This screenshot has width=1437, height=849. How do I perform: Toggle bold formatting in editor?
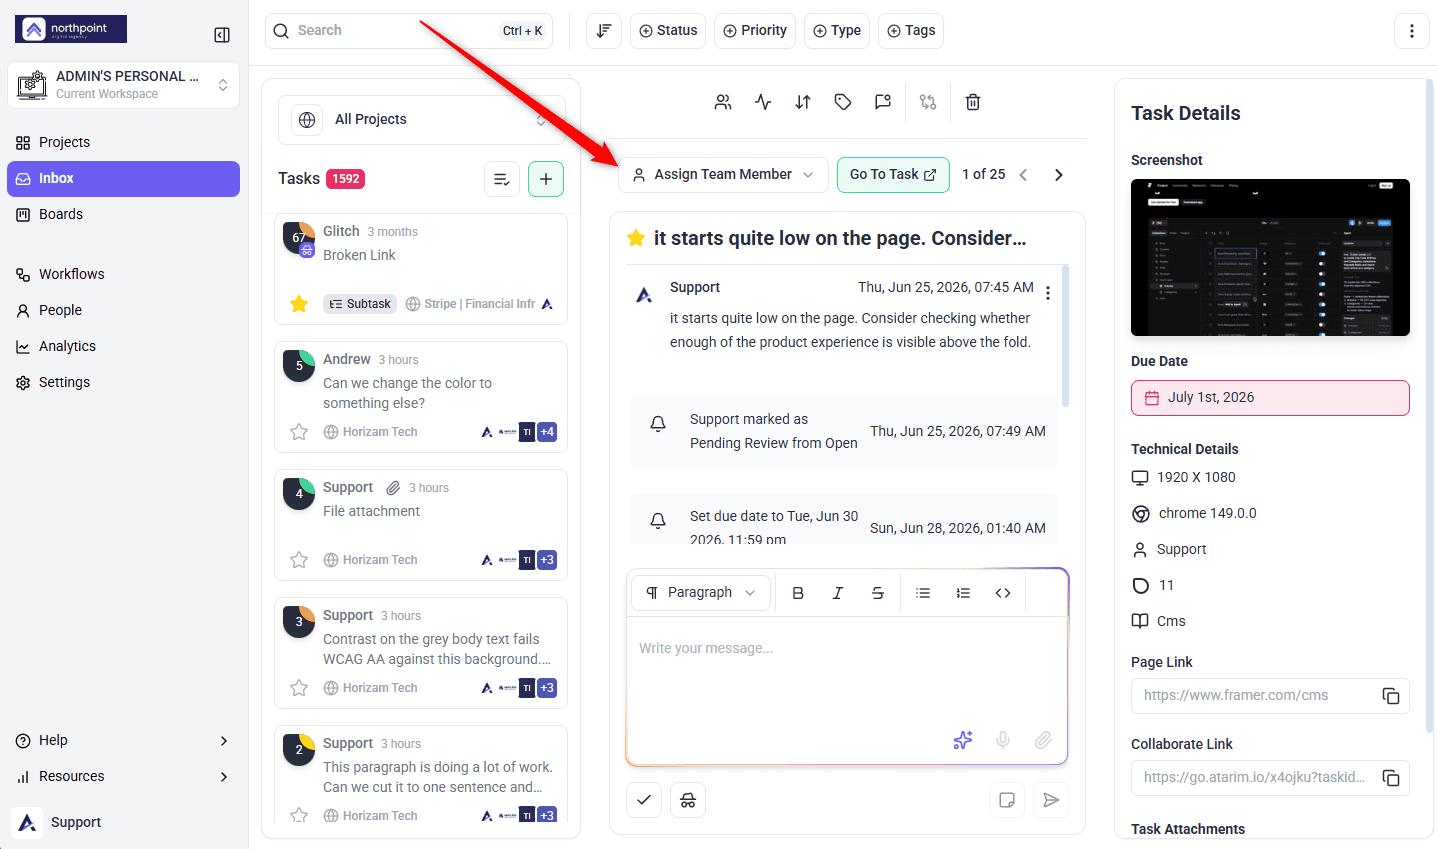(x=798, y=593)
